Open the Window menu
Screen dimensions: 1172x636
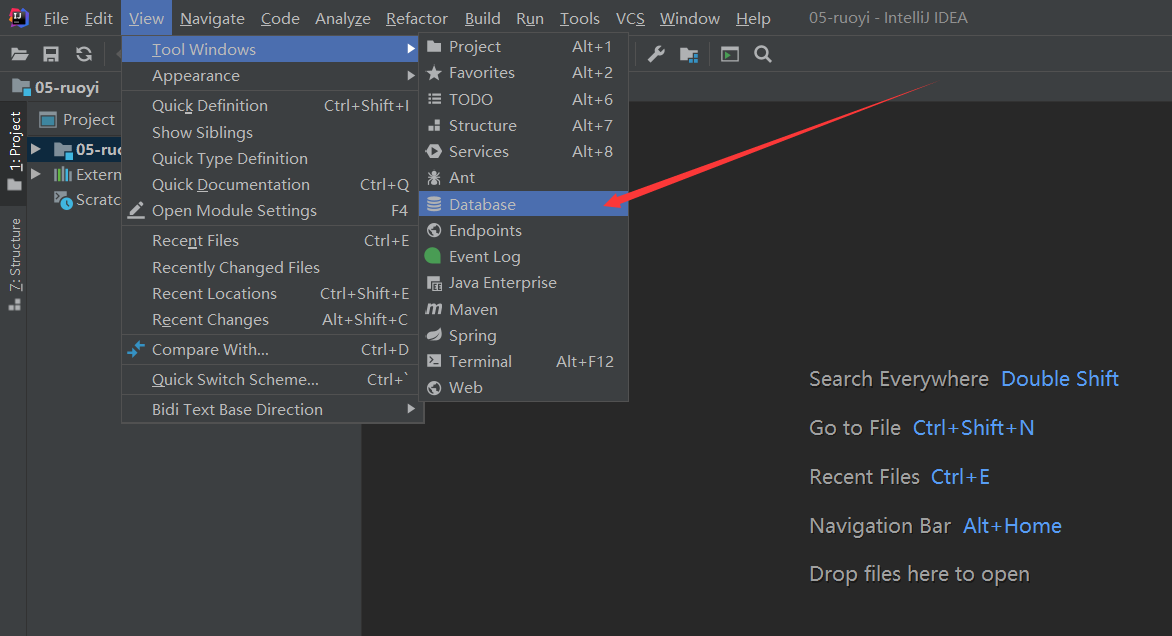(690, 18)
